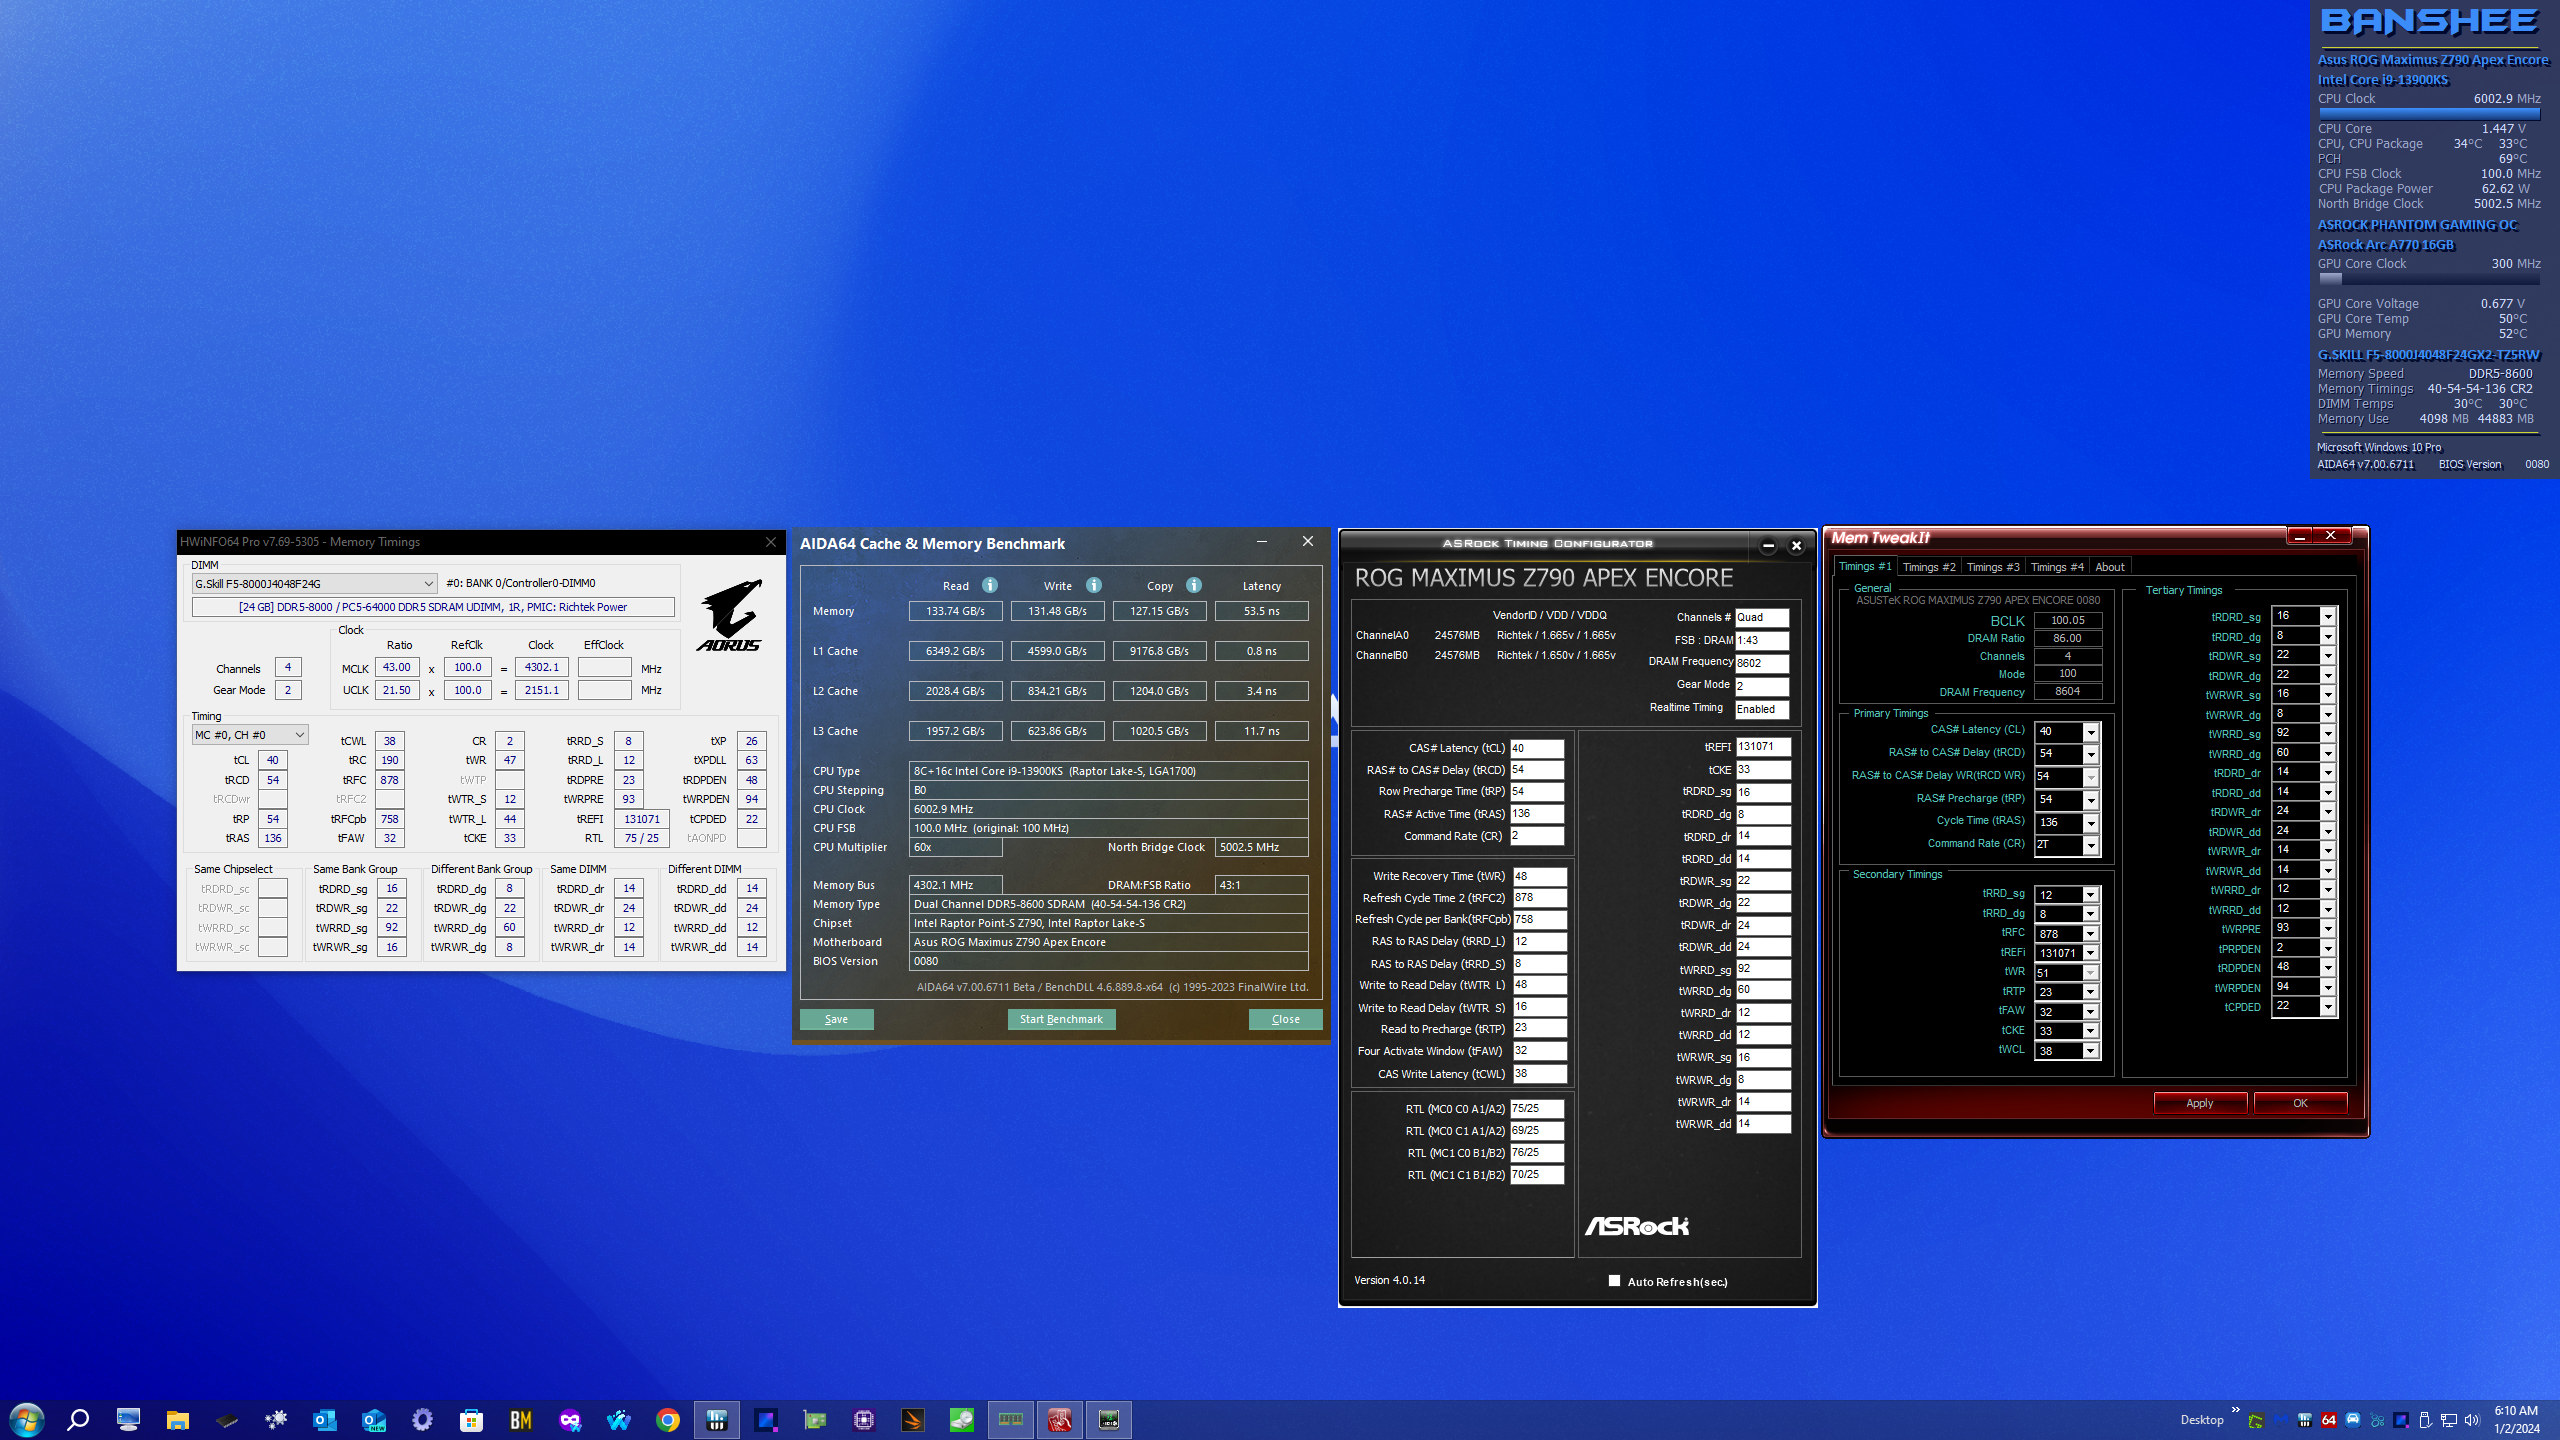Click Memory Latency 53.5 ns result
This screenshot has width=2560, height=1440.
point(1261,611)
